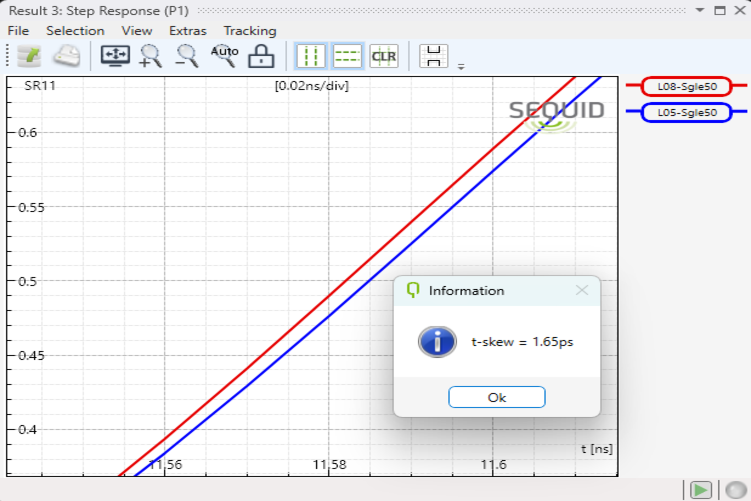Activate the Auto zoom tool
Viewport: 751px width, 501px height.
(x=224, y=55)
